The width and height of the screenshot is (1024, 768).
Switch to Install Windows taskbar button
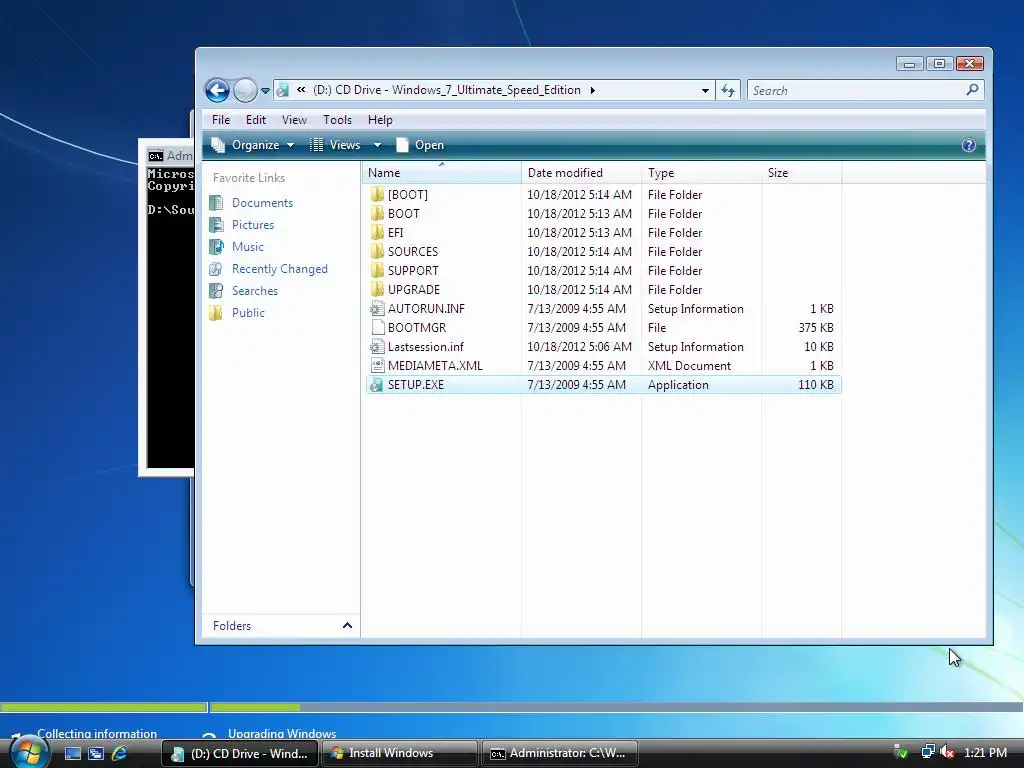(399, 753)
